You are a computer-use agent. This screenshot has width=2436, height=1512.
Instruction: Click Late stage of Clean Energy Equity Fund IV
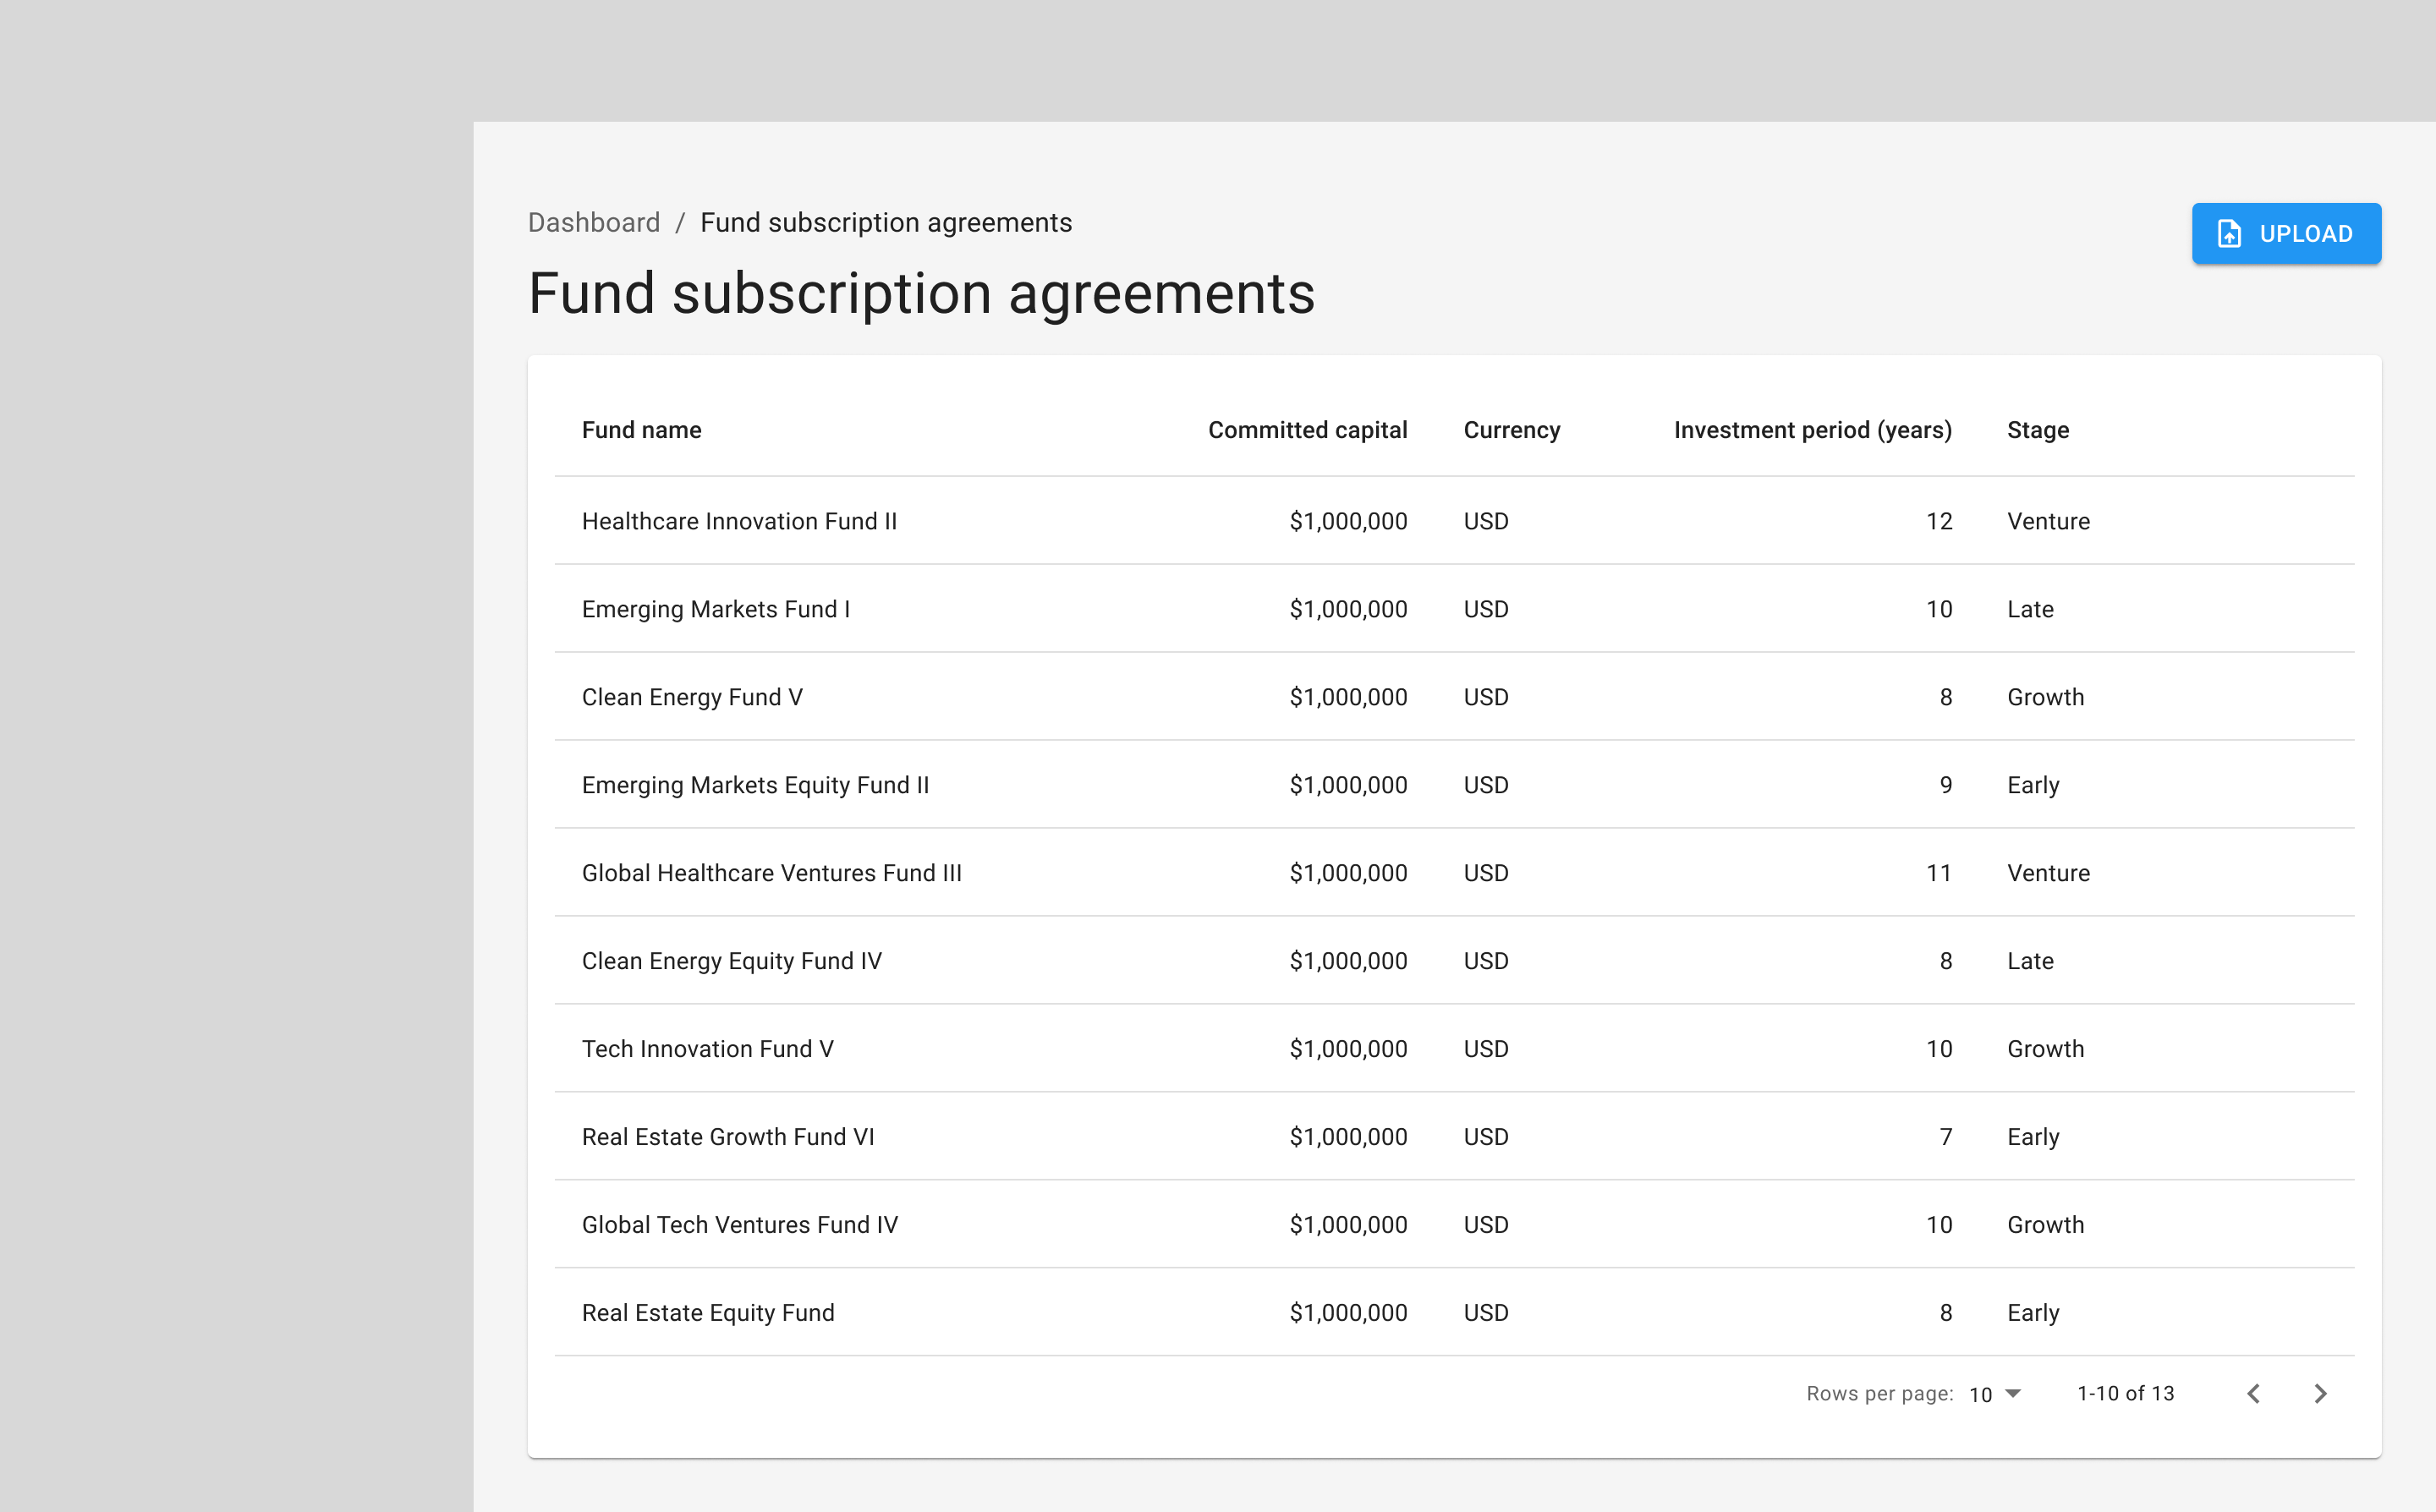(x=2030, y=961)
